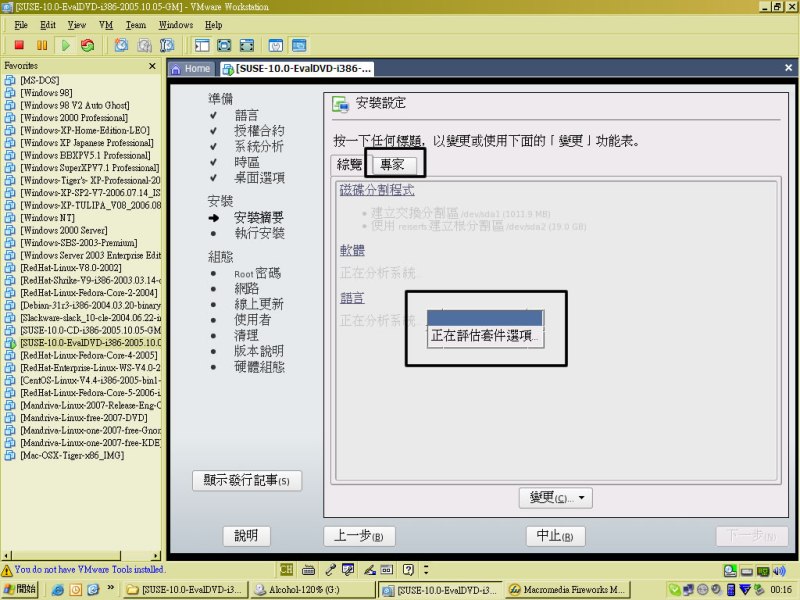
Task: Open the File menu
Action: pyautogui.click(x=21, y=24)
